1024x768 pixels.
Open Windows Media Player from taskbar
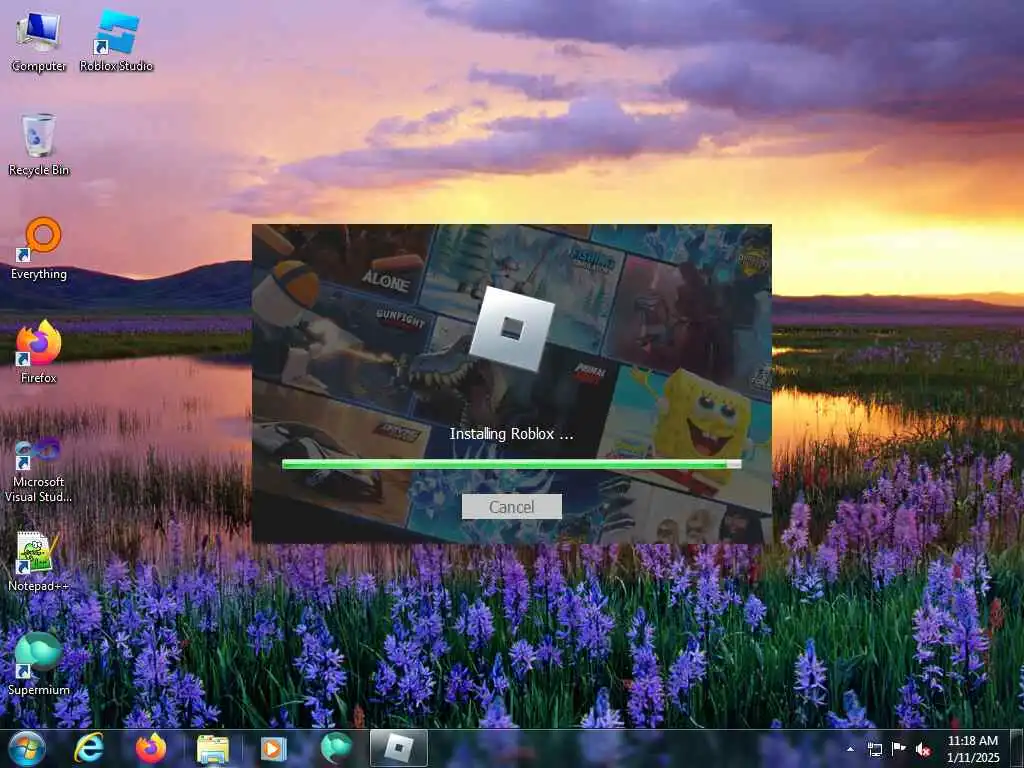point(274,749)
